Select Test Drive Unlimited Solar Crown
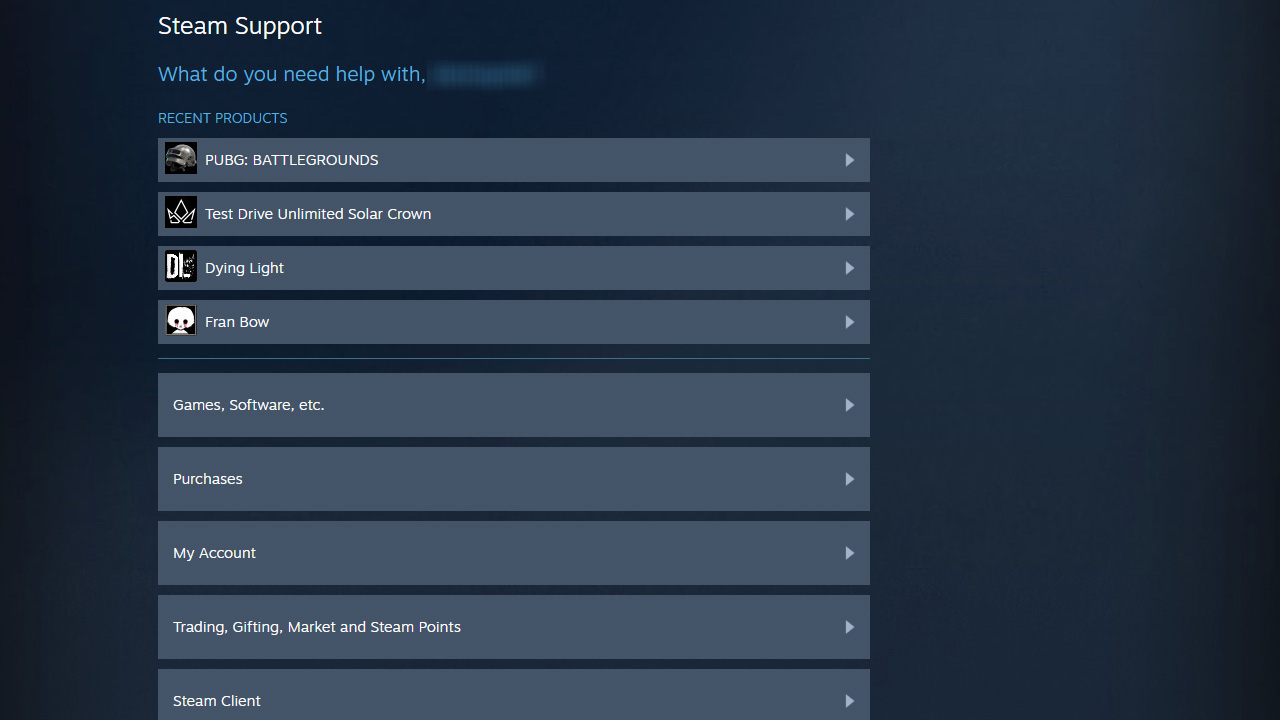This screenshot has height=720, width=1280. [x=318, y=214]
